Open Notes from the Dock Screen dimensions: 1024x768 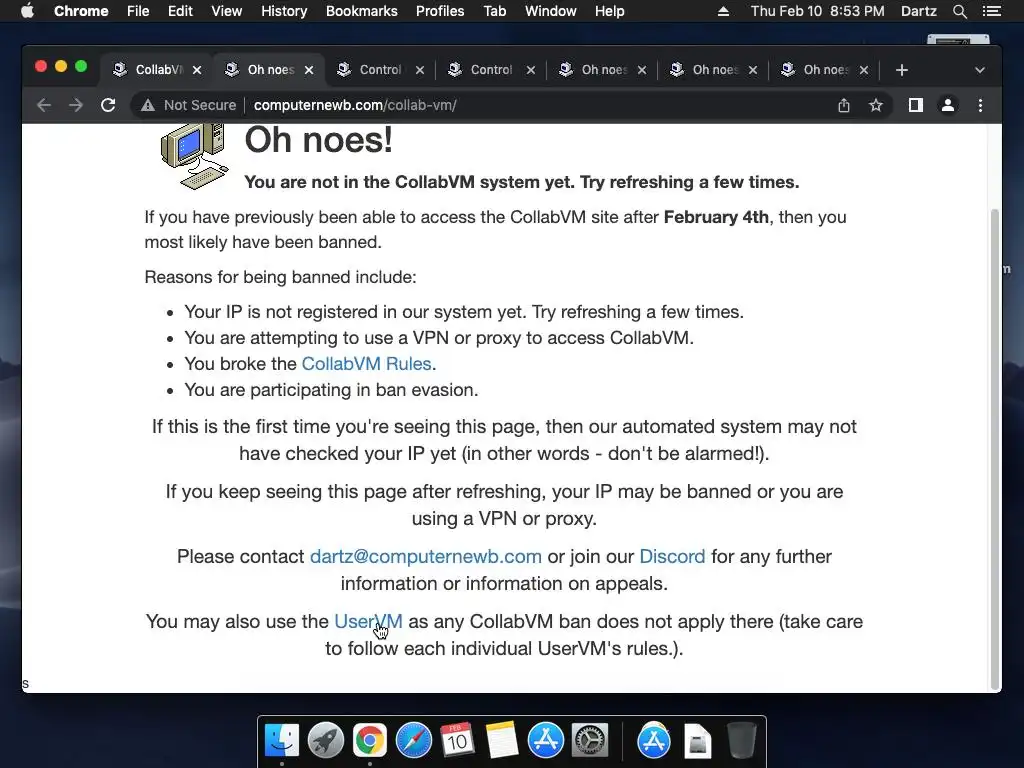[502, 741]
